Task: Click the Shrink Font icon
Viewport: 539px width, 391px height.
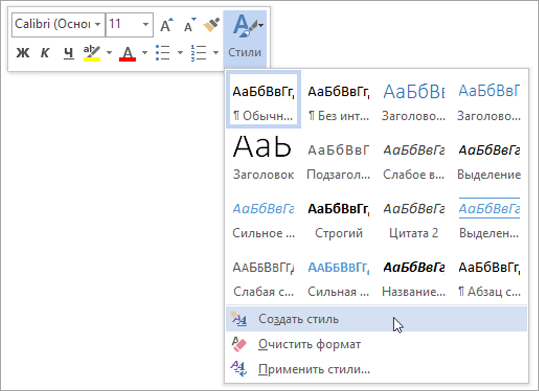Action: click(189, 25)
